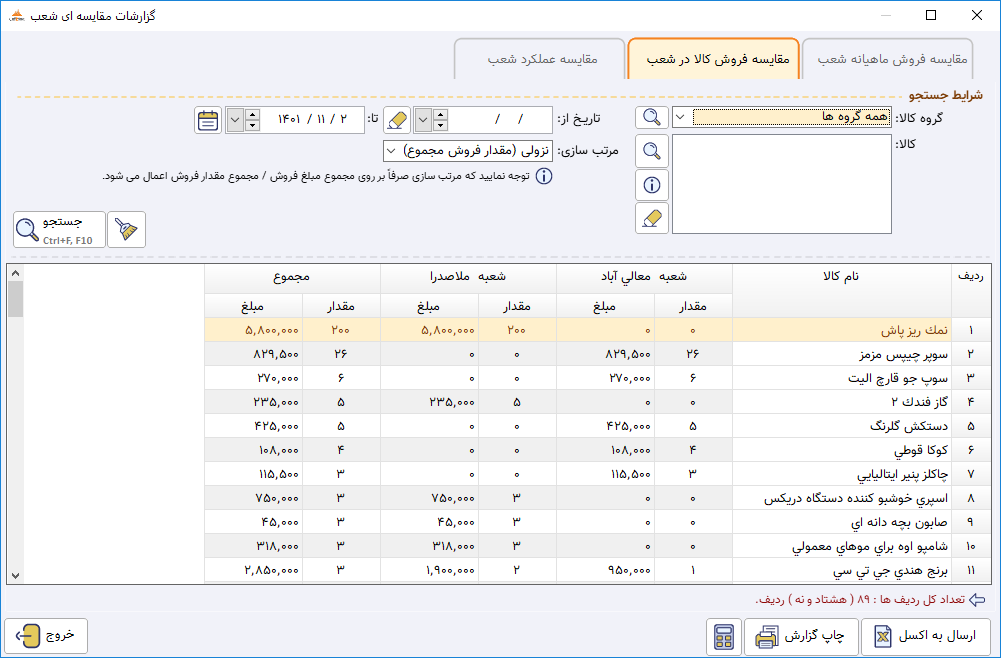The width and height of the screenshot is (1001, 658).
Task: Click the جستجو search button
Action: (x=59, y=229)
